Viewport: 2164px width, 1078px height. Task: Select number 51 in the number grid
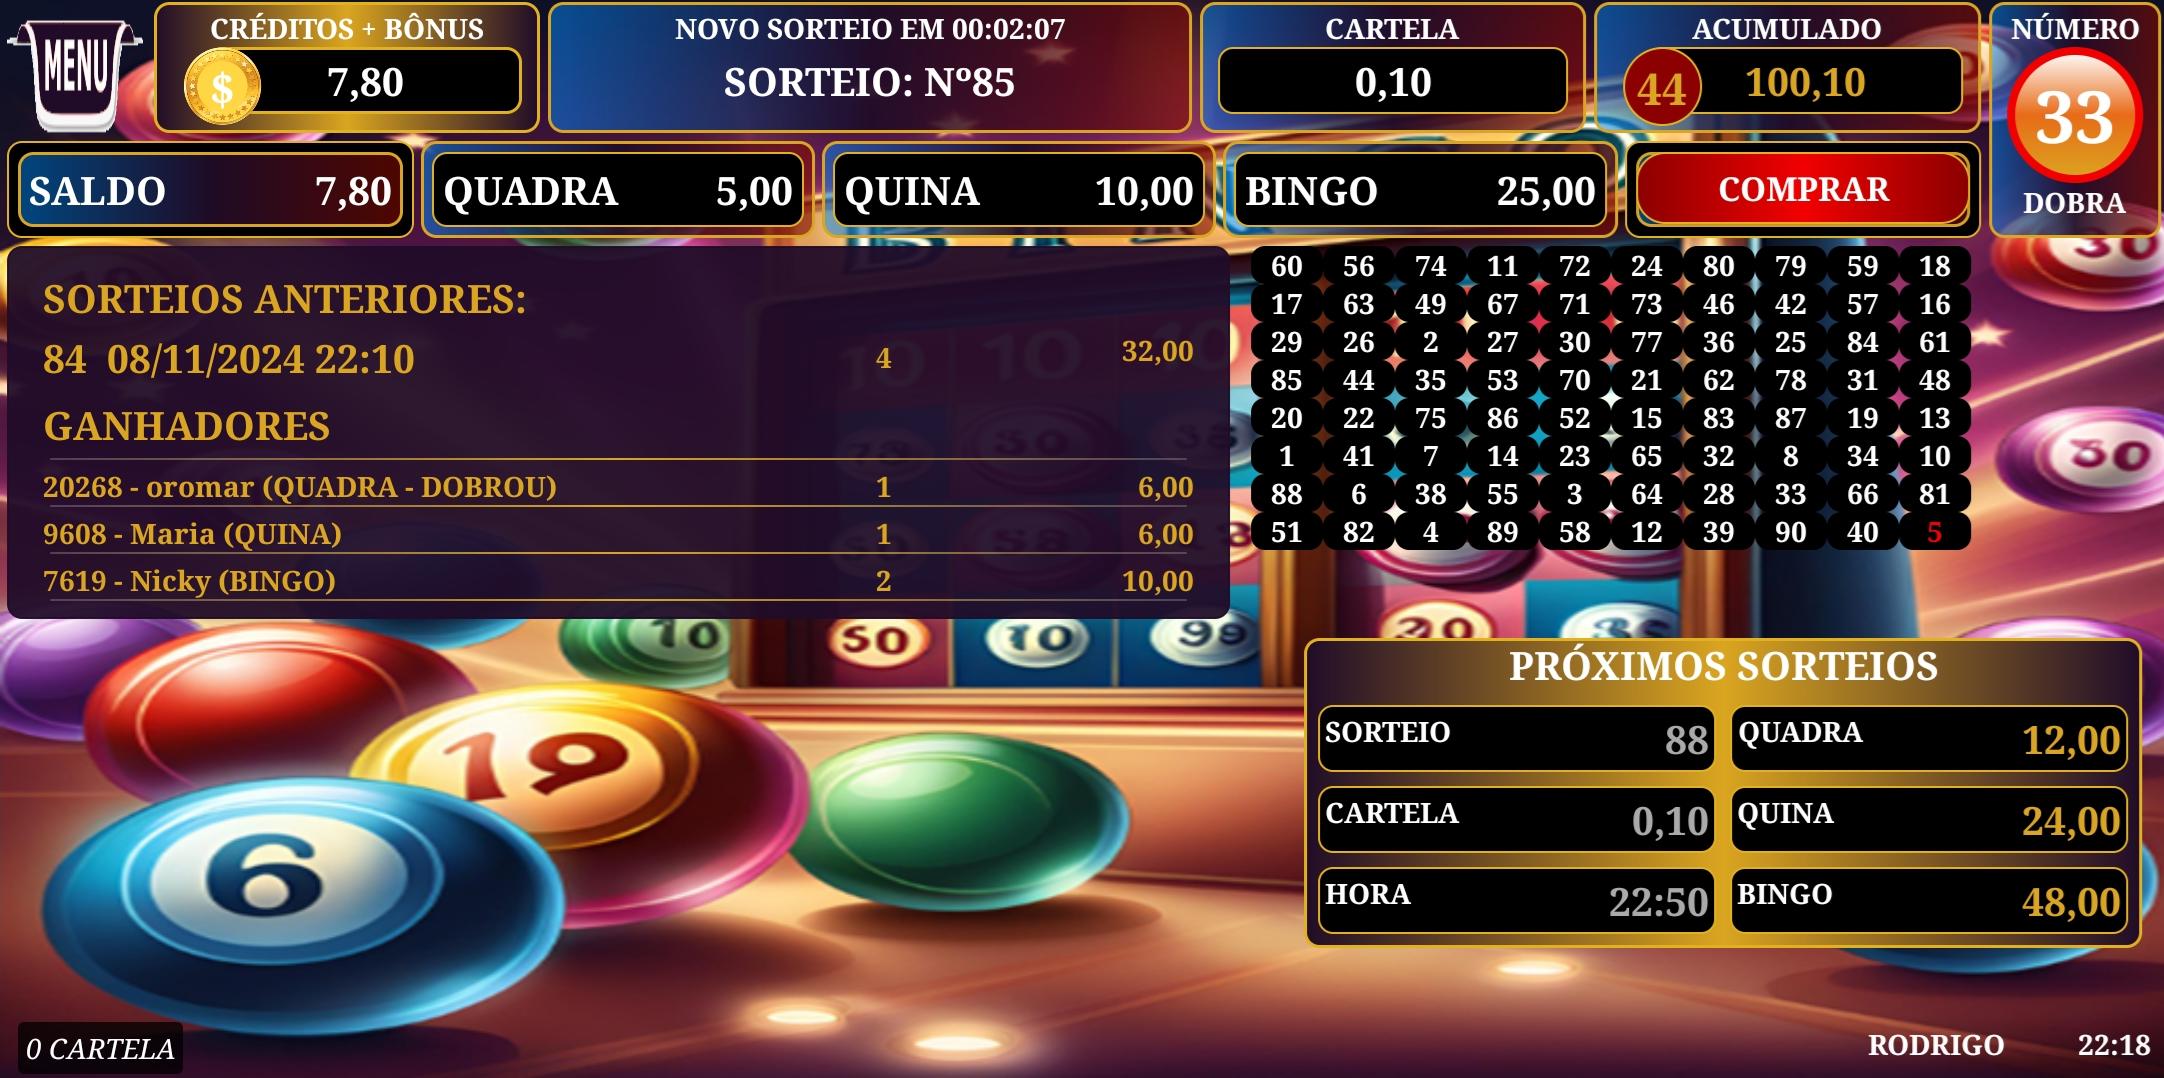(1286, 532)
